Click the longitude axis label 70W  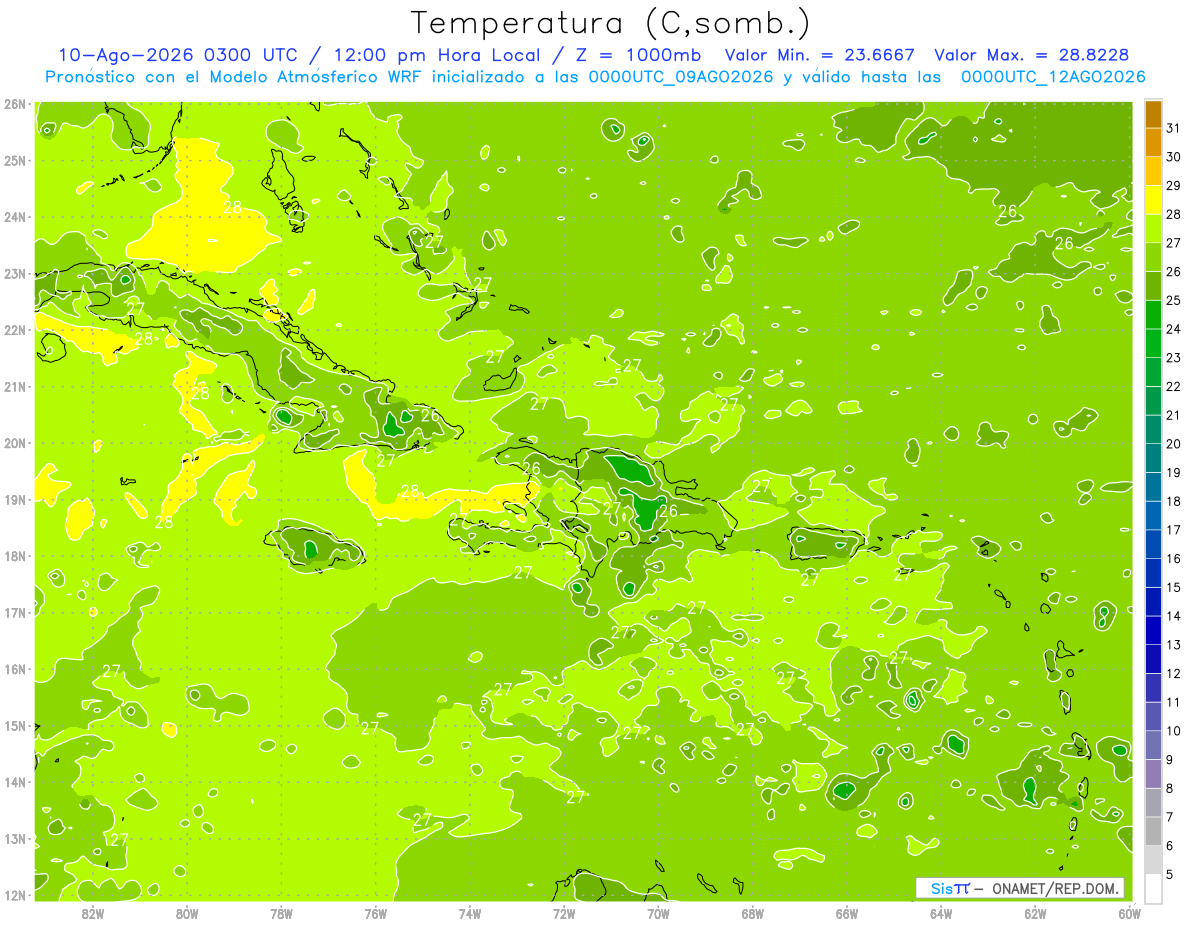(658, 913)
